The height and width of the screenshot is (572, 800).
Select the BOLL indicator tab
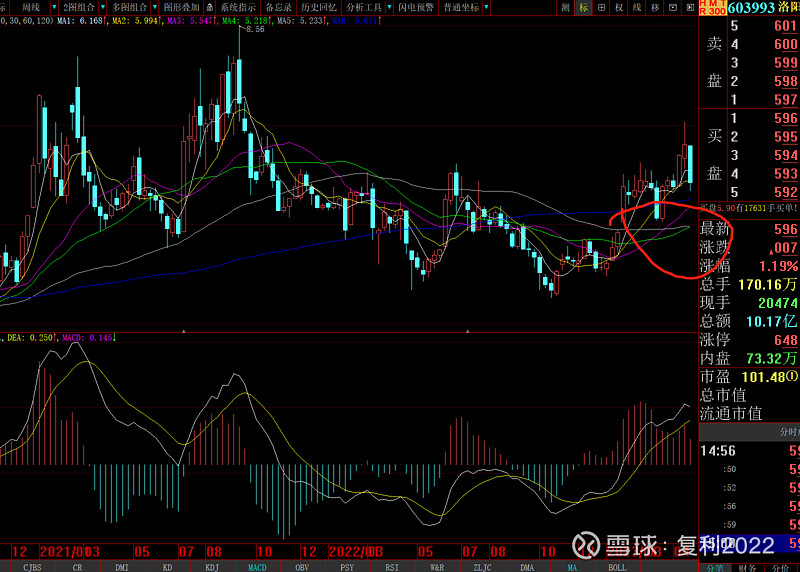tap(617, 566)
